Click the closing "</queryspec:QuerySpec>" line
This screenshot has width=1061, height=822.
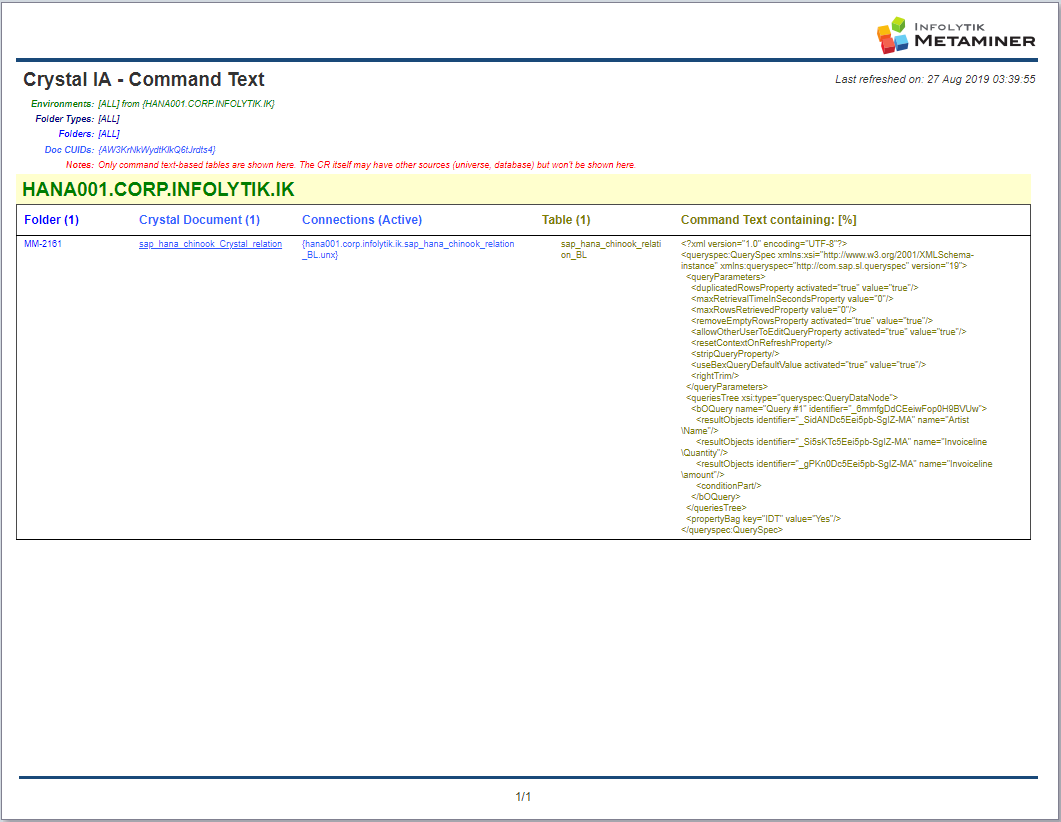click(x=731, y=530)
